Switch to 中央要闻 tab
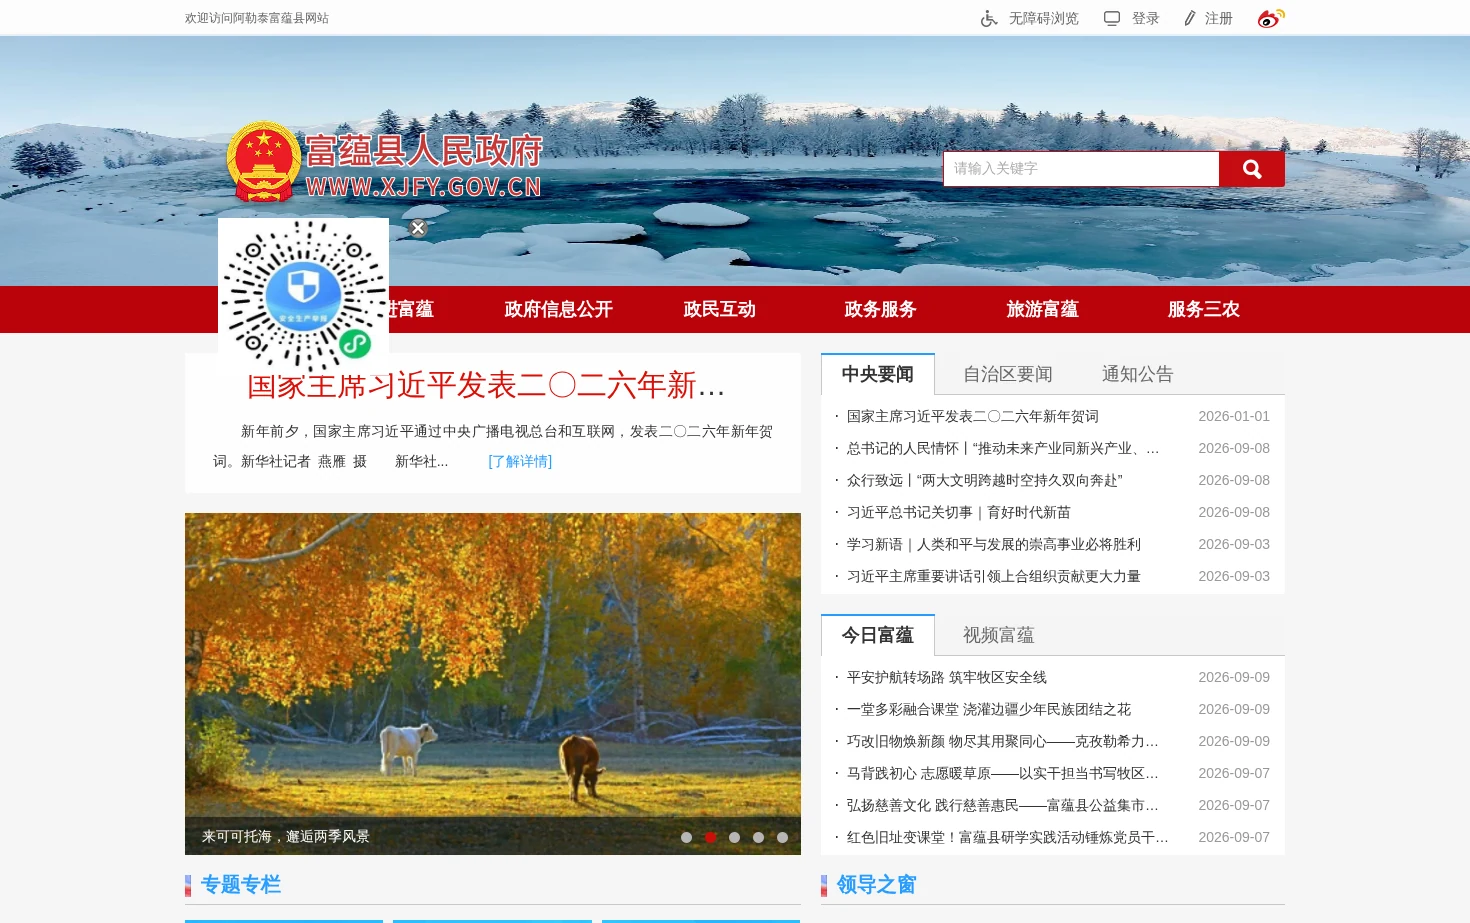The image size is (1470, 923). tap(878, 374)
